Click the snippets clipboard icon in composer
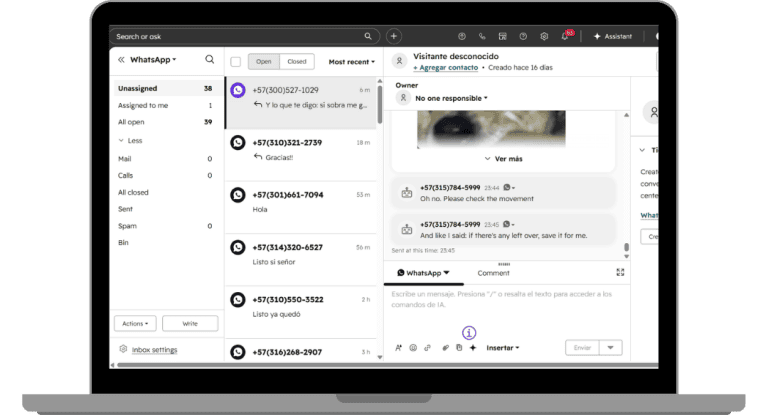Viewport: 768px width, 415px height. coord(459,348)
